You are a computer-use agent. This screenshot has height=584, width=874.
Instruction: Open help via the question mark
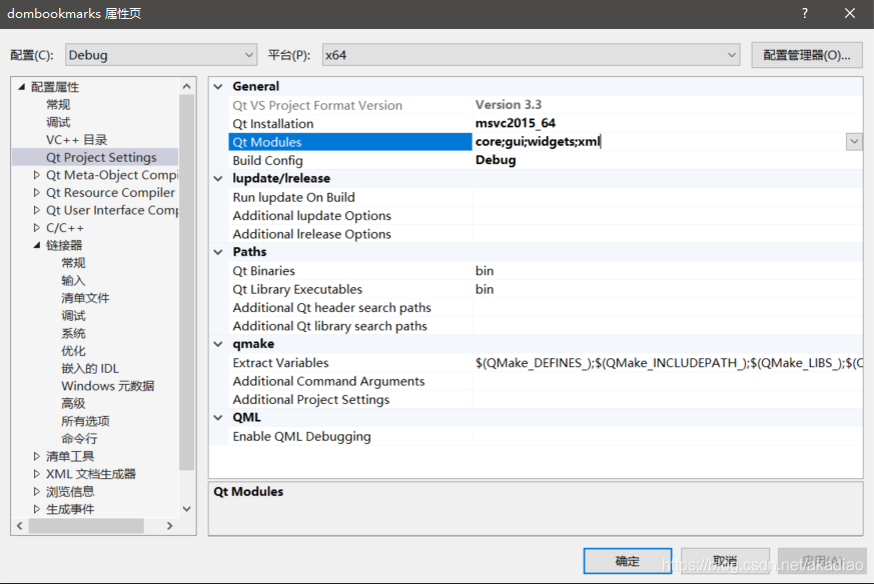(804, 13)
